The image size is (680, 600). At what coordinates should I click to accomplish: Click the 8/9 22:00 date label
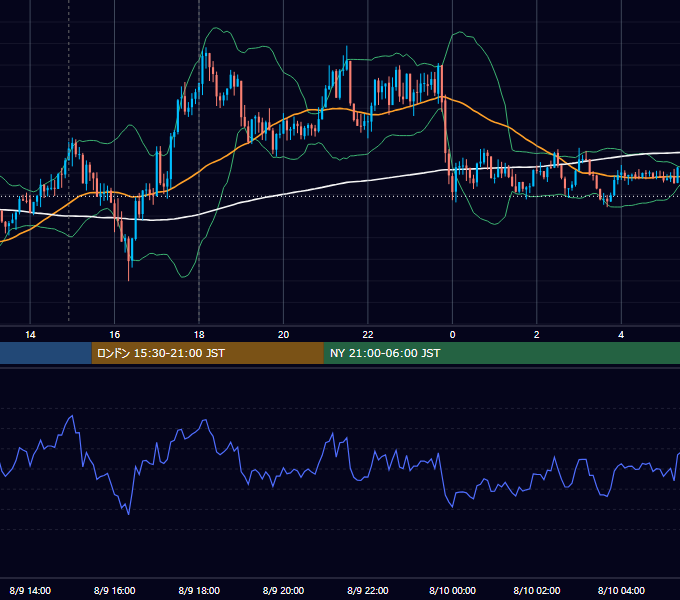(x=368, y=590)
